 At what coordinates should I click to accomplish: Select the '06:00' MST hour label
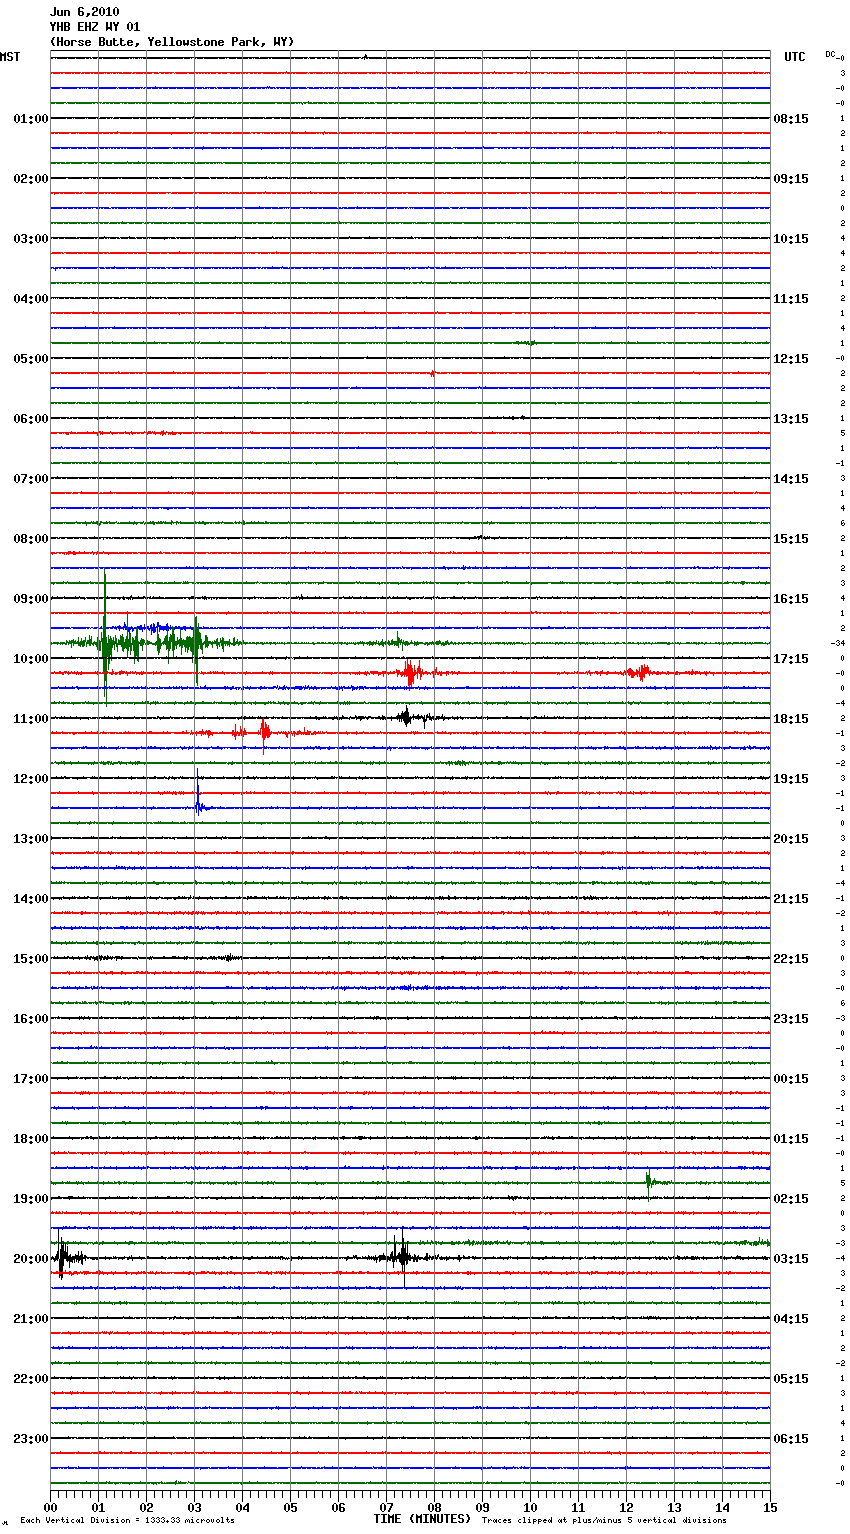[x=30, y=419]
